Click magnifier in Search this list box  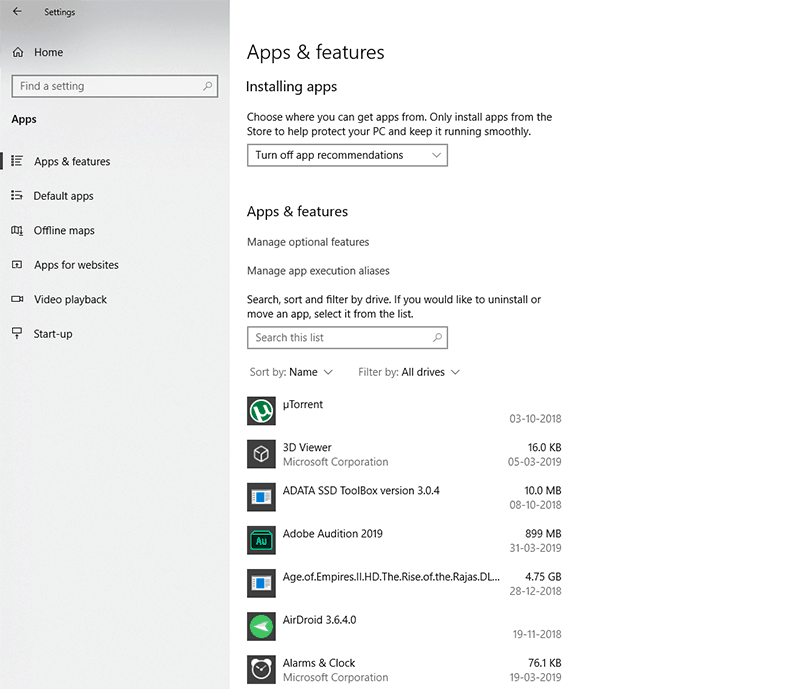(x=437, y=337)
